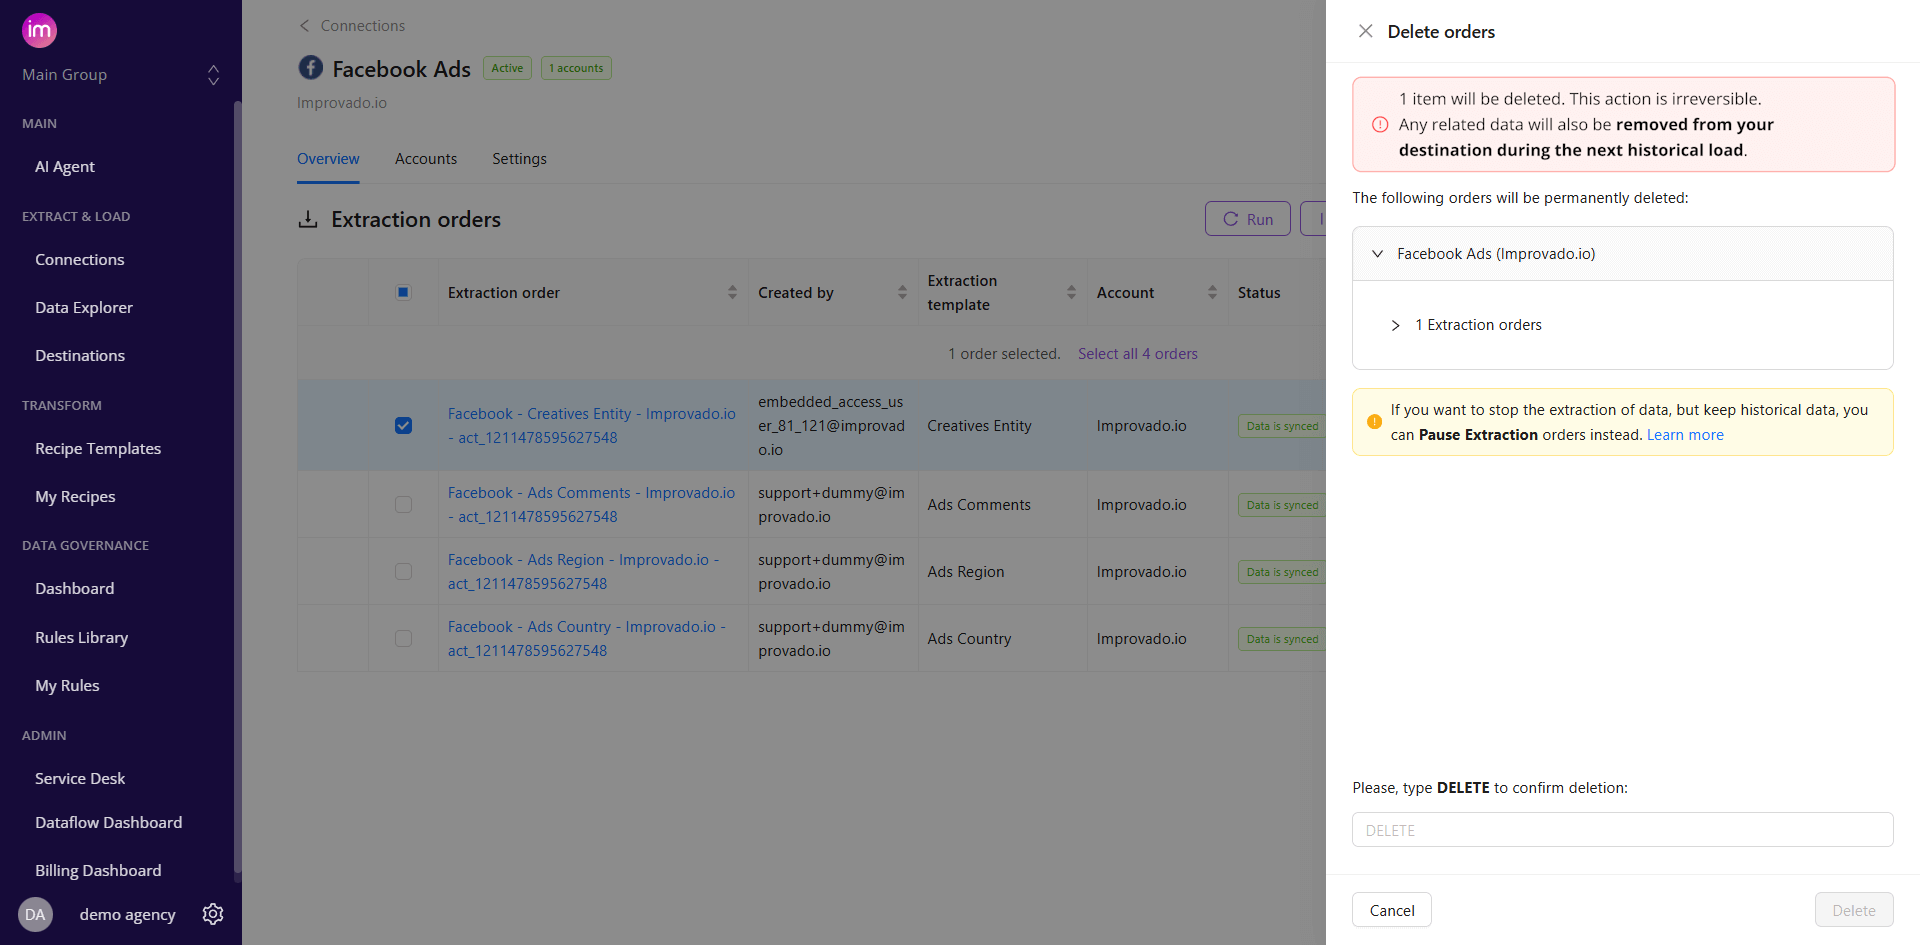This screenshot has width=1920, height=945.
Task: Close the Delete orders panel
Action: 1365,31
